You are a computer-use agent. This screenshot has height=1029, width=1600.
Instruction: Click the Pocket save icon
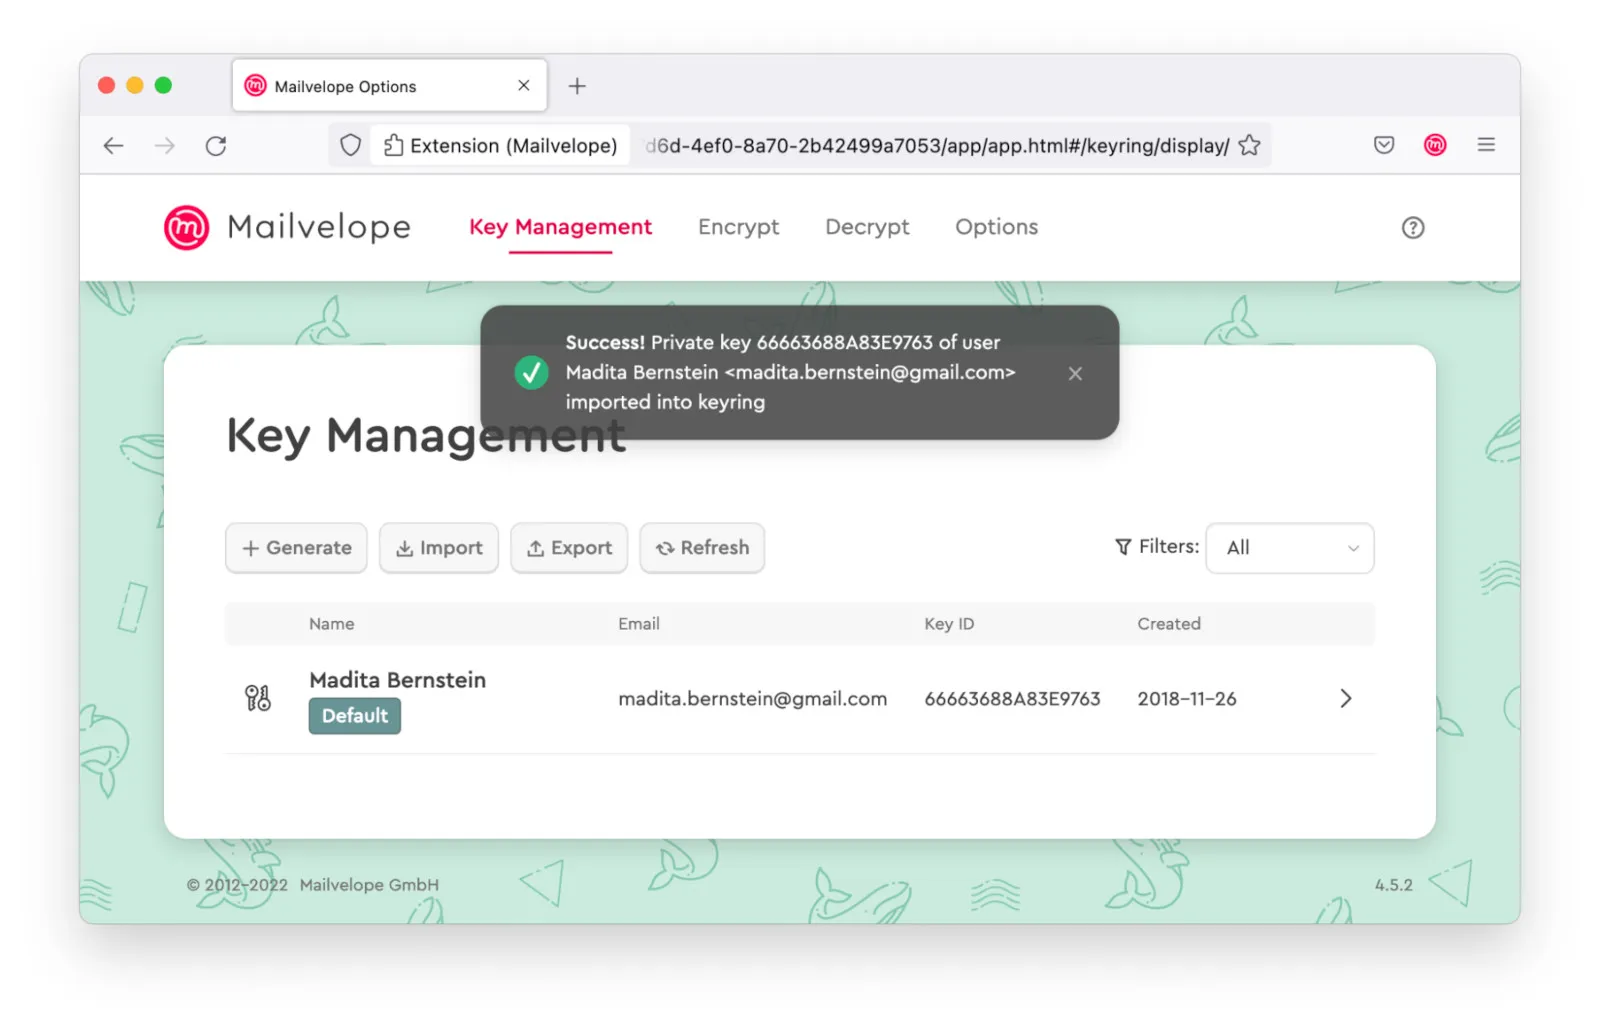pos(1383,145)
